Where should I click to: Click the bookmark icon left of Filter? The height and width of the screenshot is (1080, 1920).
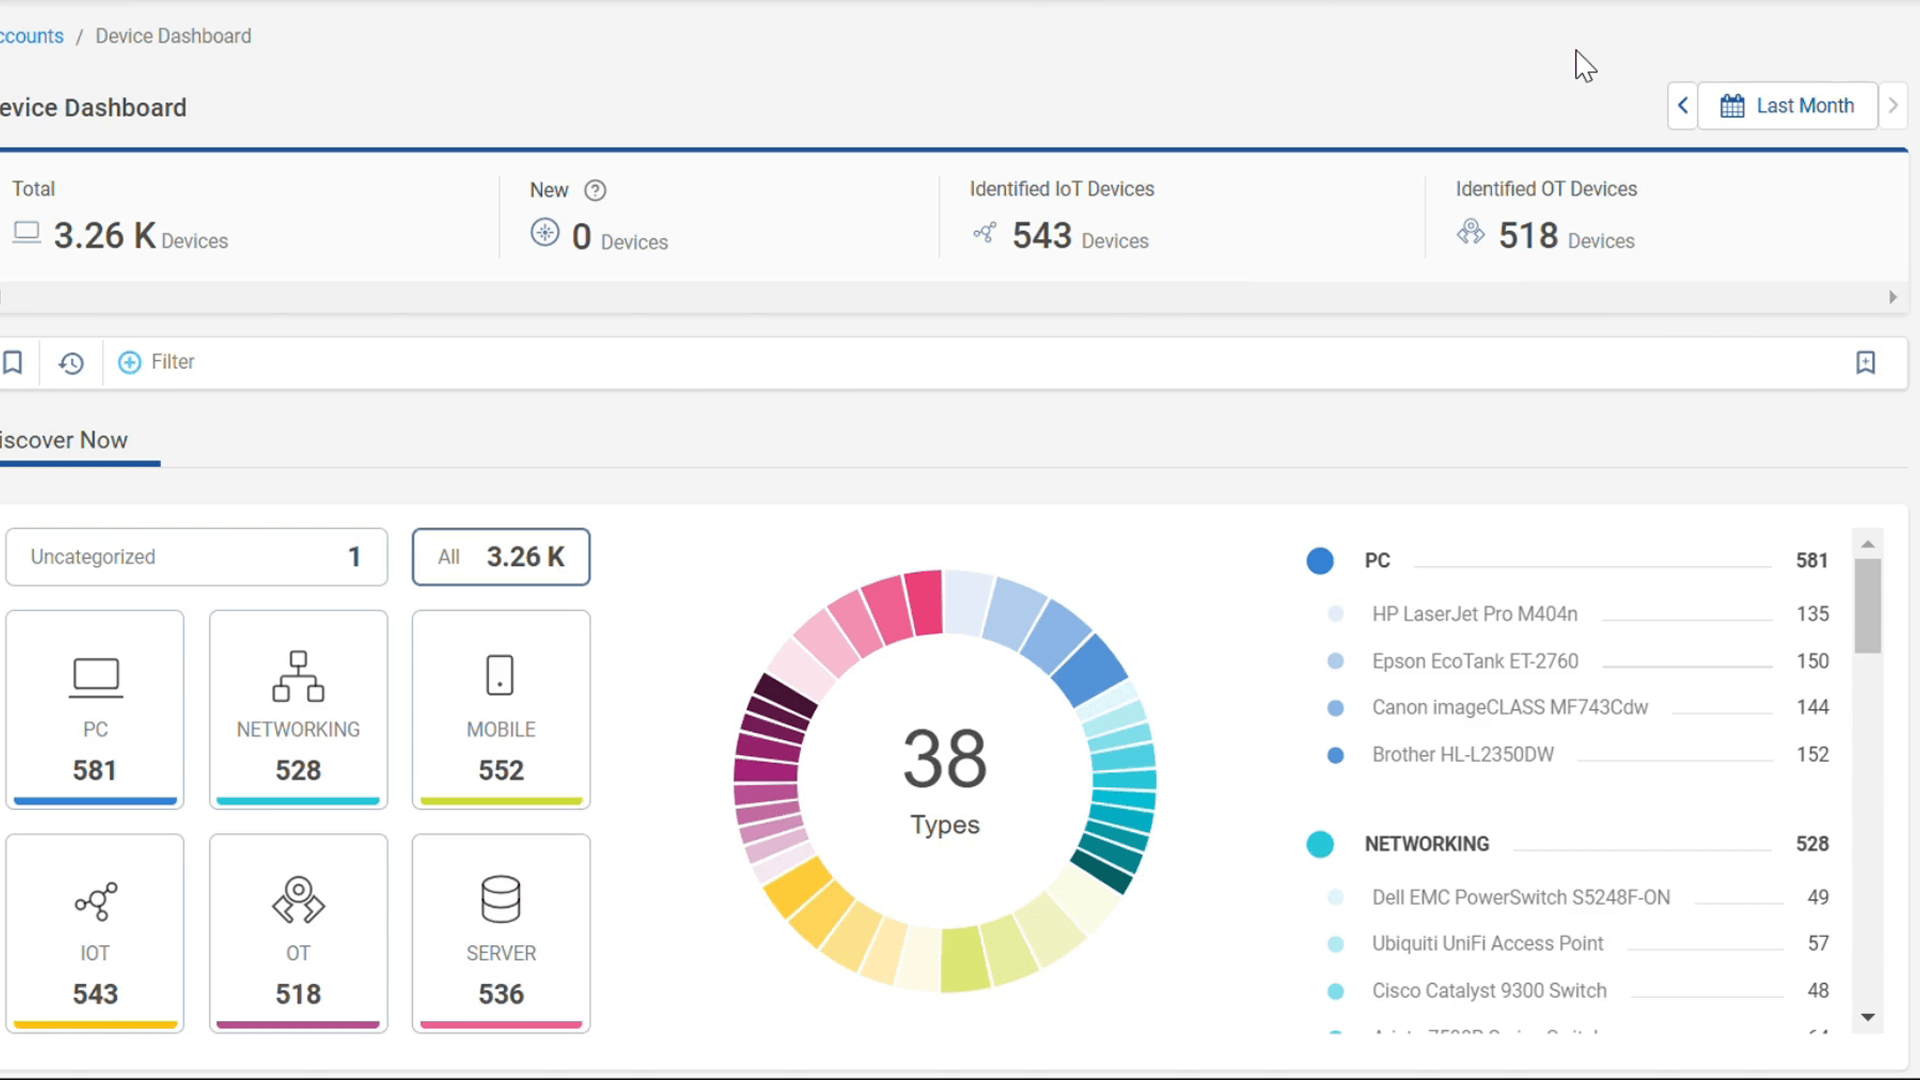coord(13,362)
